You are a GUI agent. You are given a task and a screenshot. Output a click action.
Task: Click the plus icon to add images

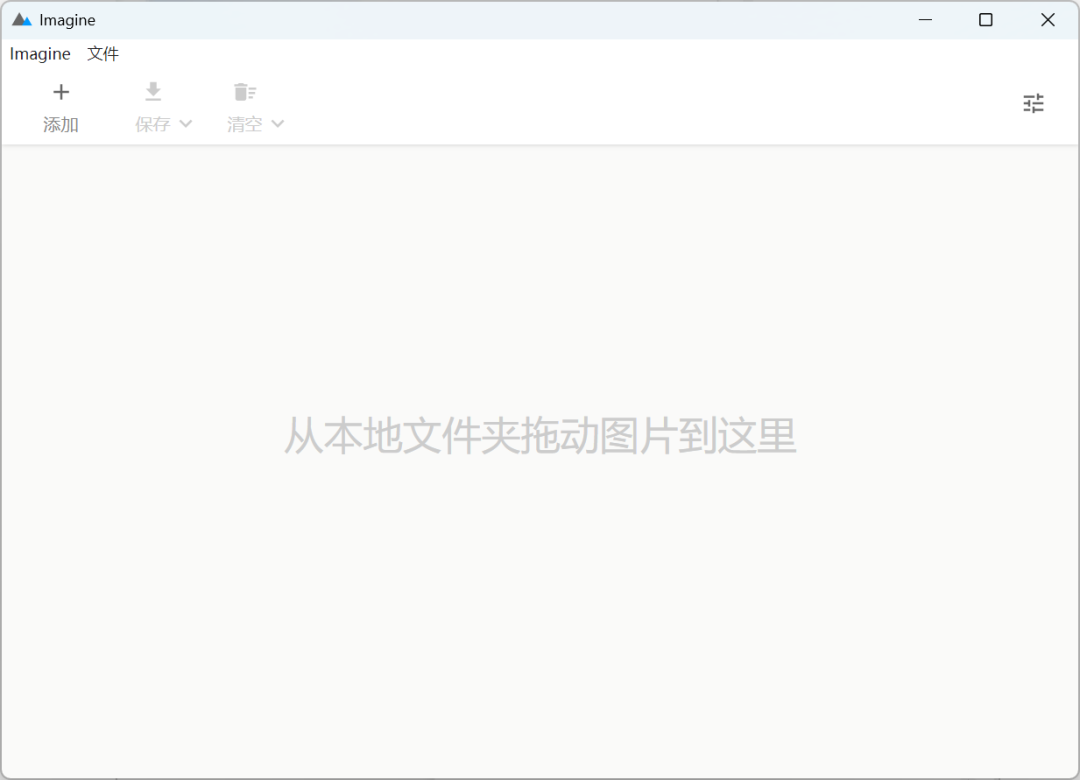point(61,92)
